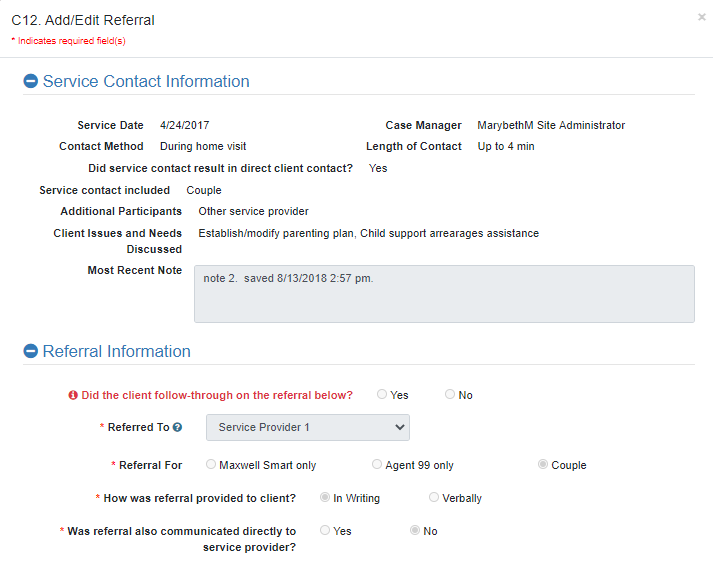The image size is (713, 562).
Task: Click the Referred To field label
Action: coord(138,428)
